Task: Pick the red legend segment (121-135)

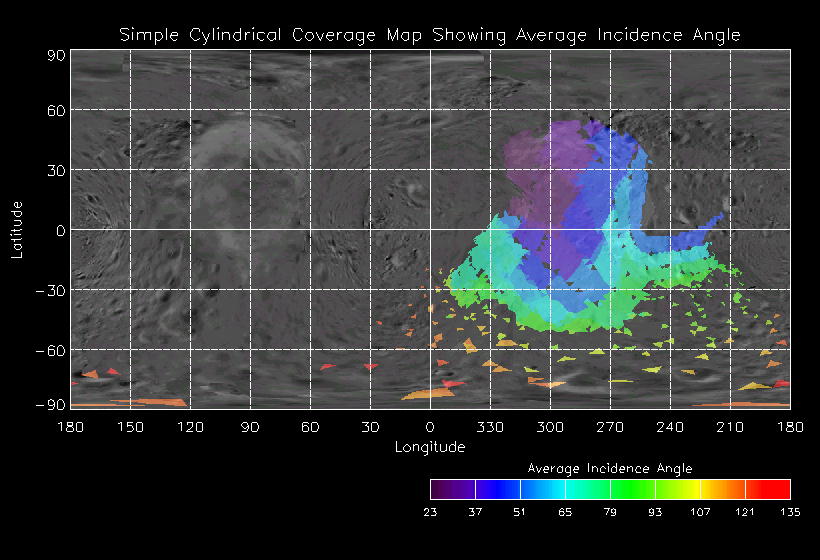Action: click(768, 489)
